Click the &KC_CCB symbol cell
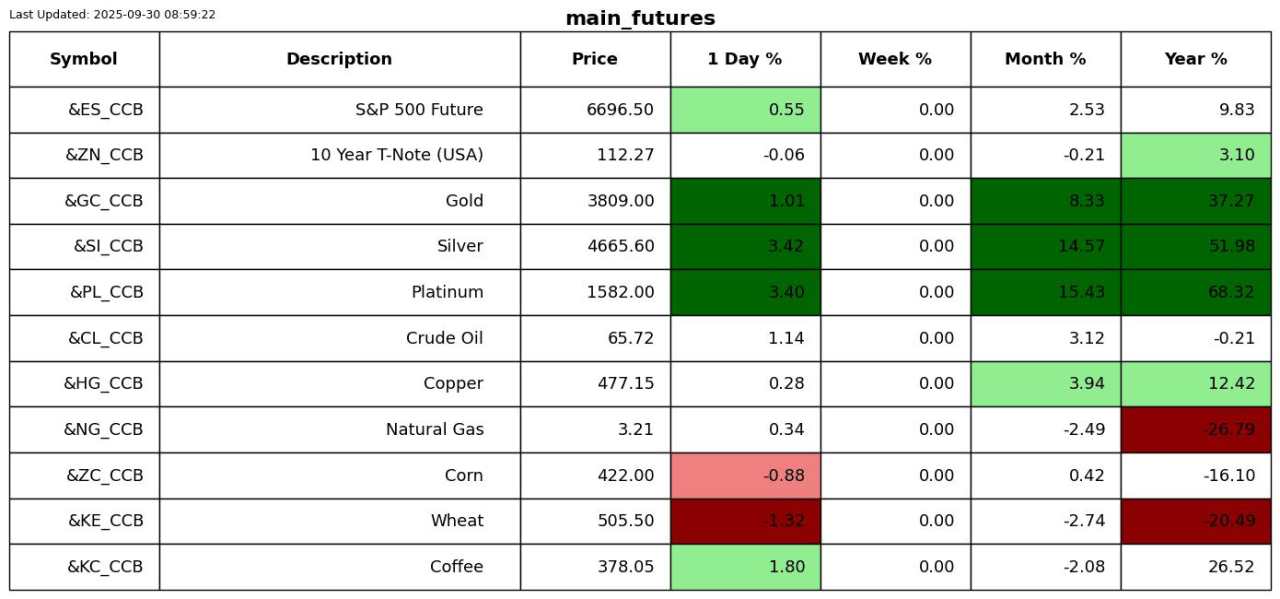1280x599 pixels. click(x=105, y=567)
